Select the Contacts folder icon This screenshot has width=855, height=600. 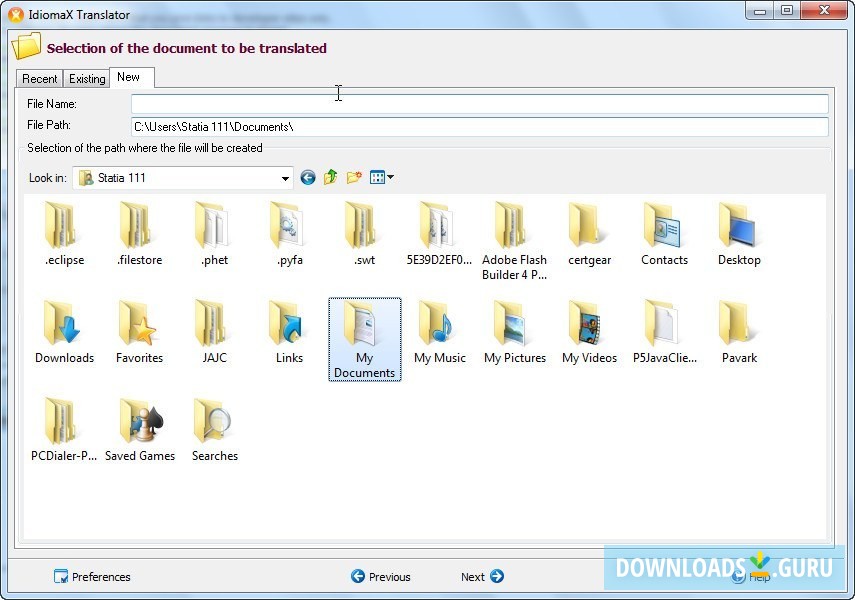click(662, 226)
